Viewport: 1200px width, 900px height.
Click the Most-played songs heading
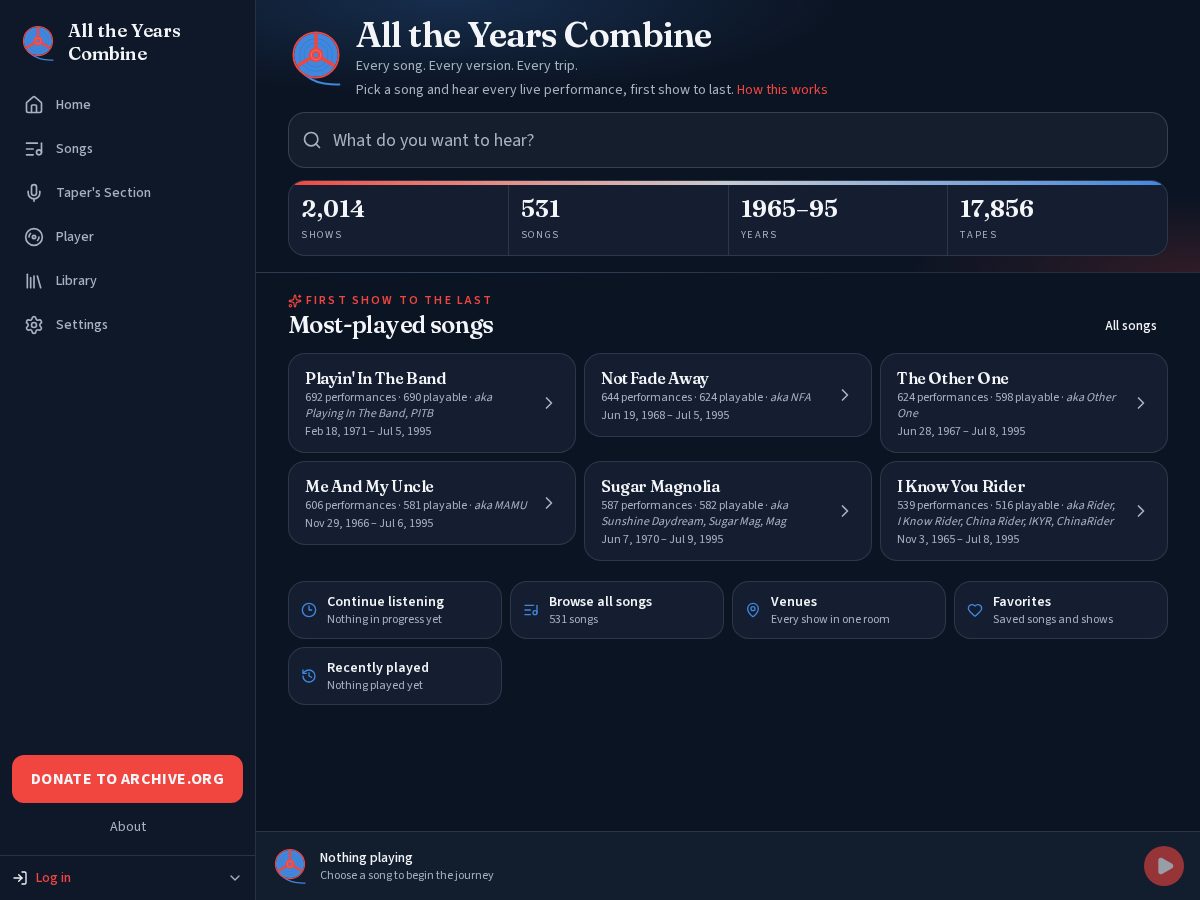391,325
